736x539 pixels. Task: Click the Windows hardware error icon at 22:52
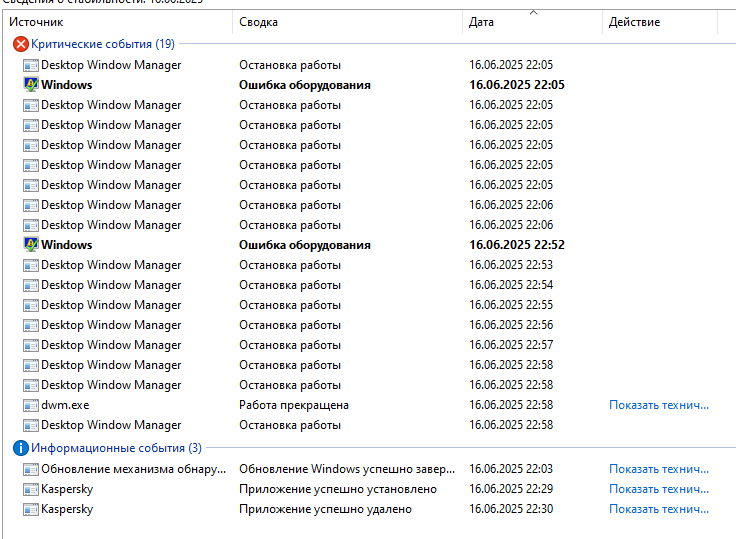coord(31,245)
